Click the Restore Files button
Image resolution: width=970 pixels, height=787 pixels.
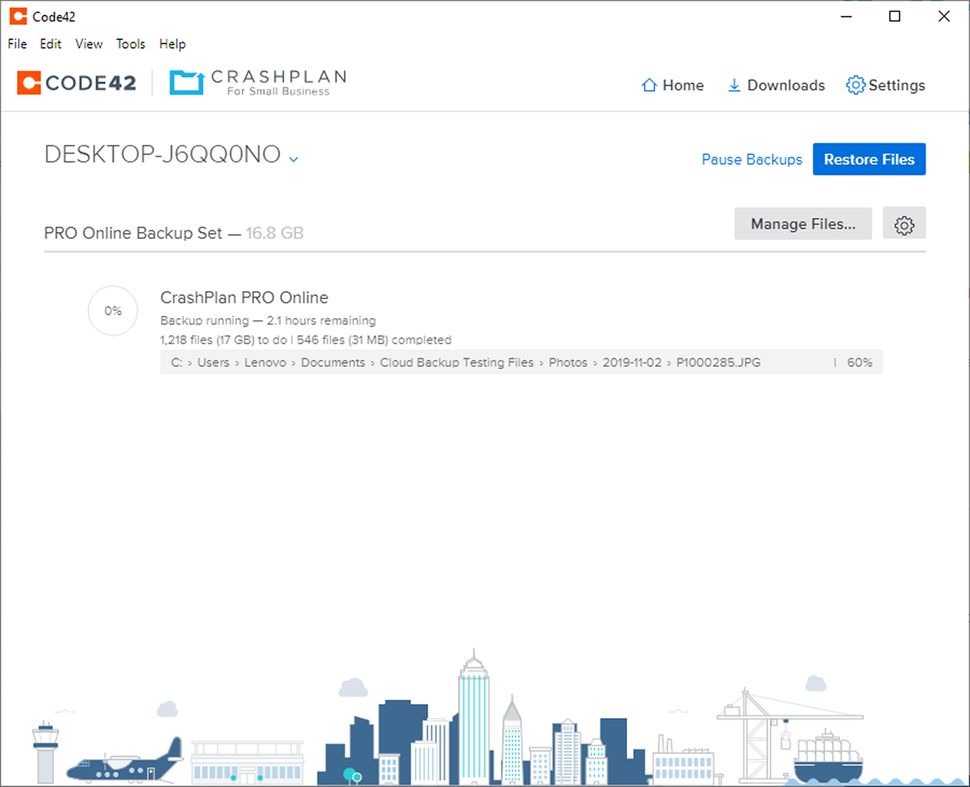point(868,159)
